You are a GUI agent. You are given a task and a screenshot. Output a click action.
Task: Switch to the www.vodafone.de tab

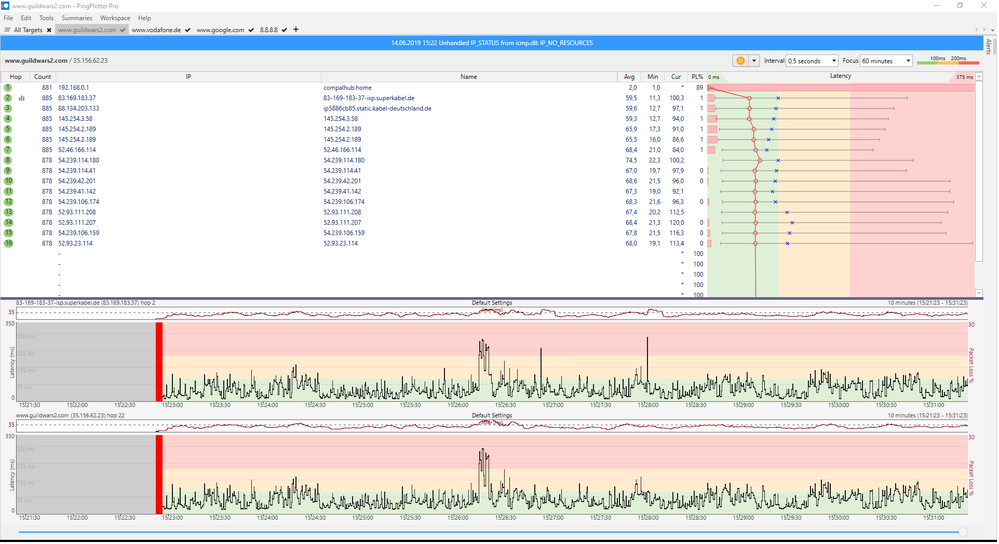click(x=157, y=30)
